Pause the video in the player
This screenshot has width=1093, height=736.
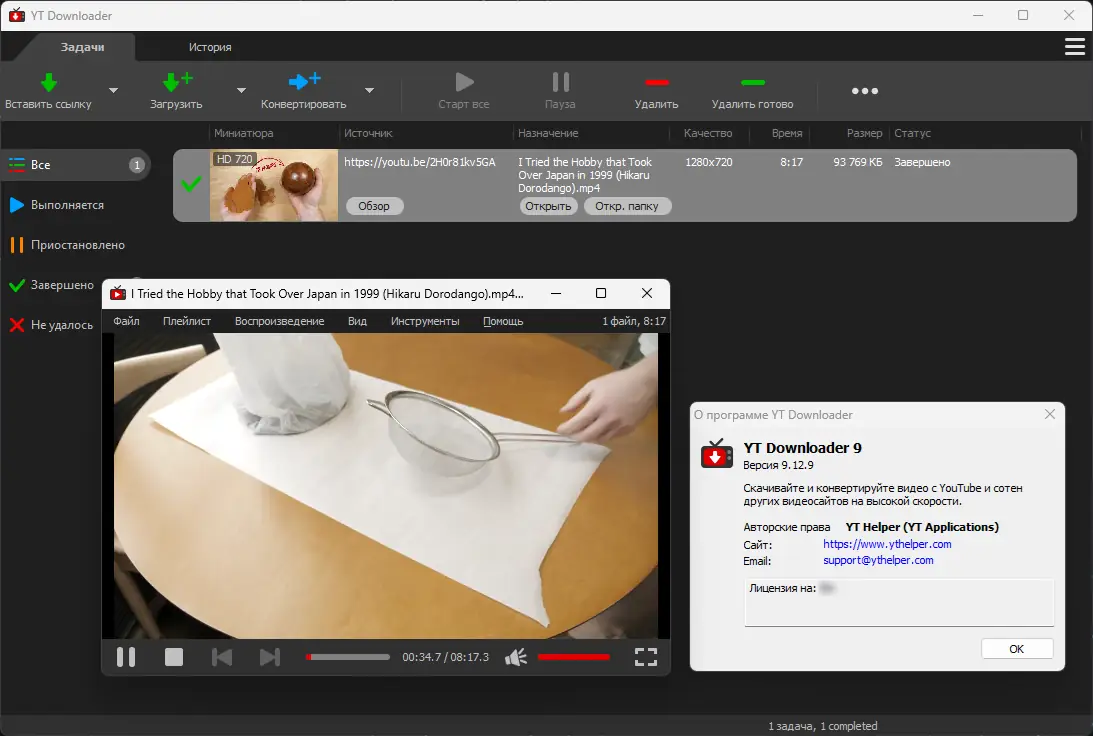coord(126,657)
